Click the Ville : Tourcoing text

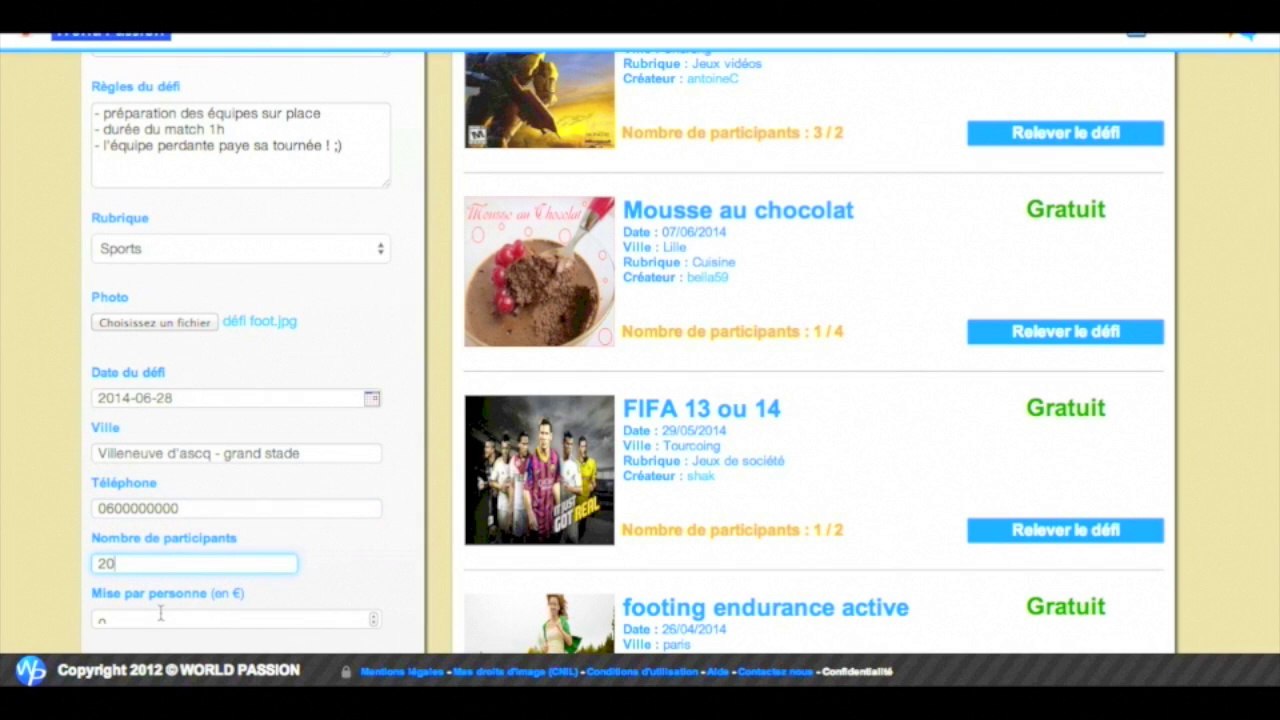[x=671, y=446]
